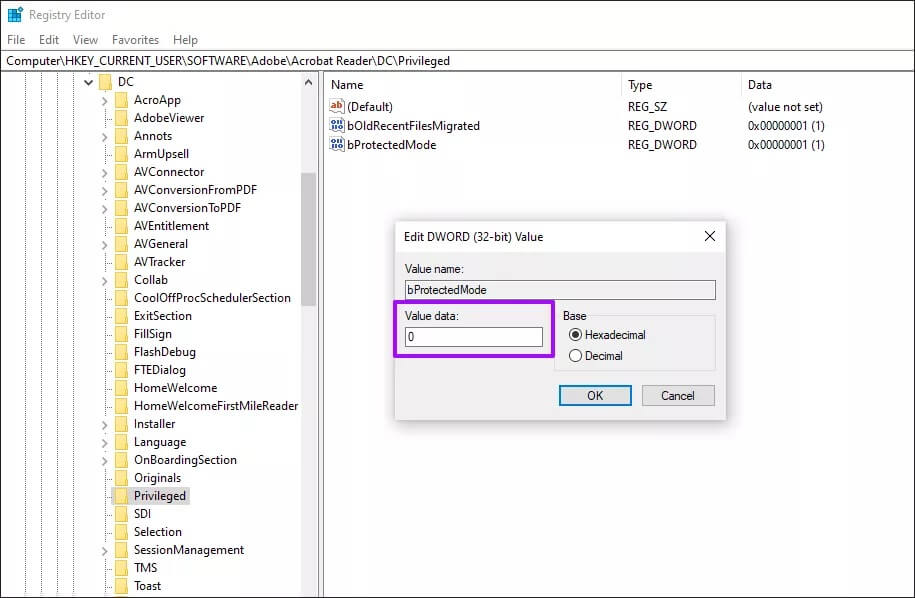This screenshot has width=915, height=598.
Task: Cancel the Edit DWORD dialog
Action: (x=678, y=396)
